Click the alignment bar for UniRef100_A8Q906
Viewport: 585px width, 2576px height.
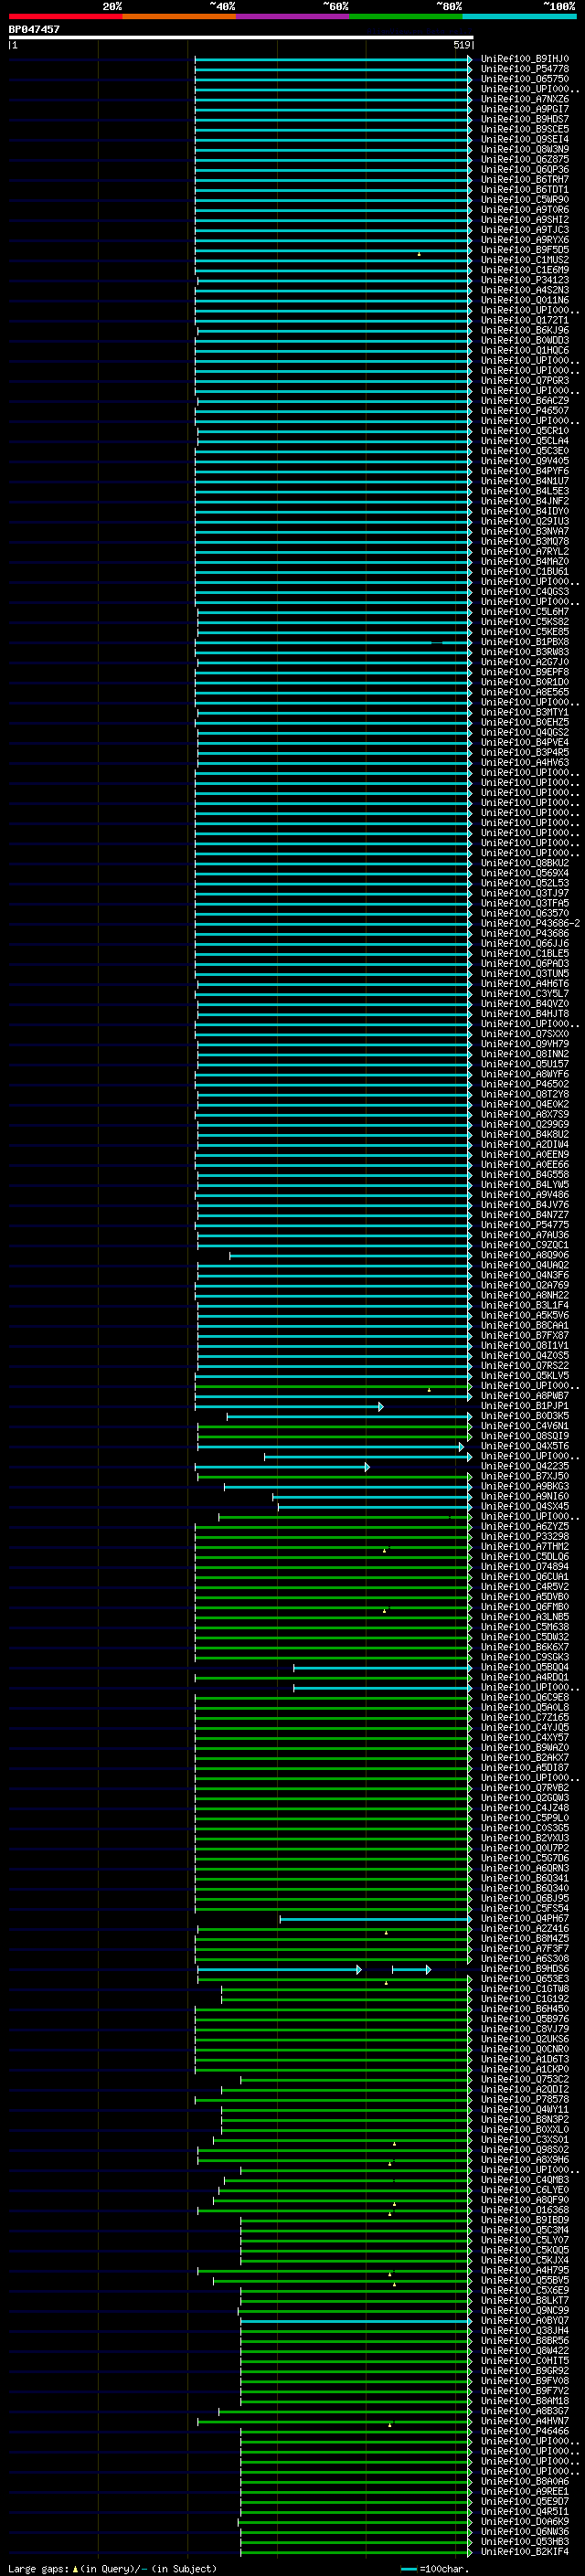coord(351,1255)
